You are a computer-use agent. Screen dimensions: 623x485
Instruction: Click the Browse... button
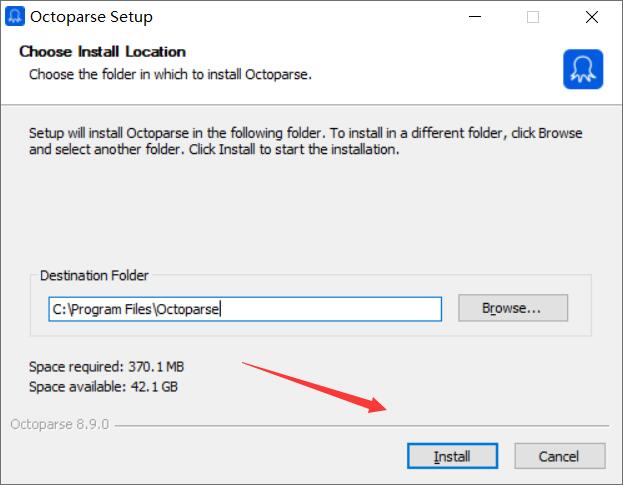pos(512,308)
